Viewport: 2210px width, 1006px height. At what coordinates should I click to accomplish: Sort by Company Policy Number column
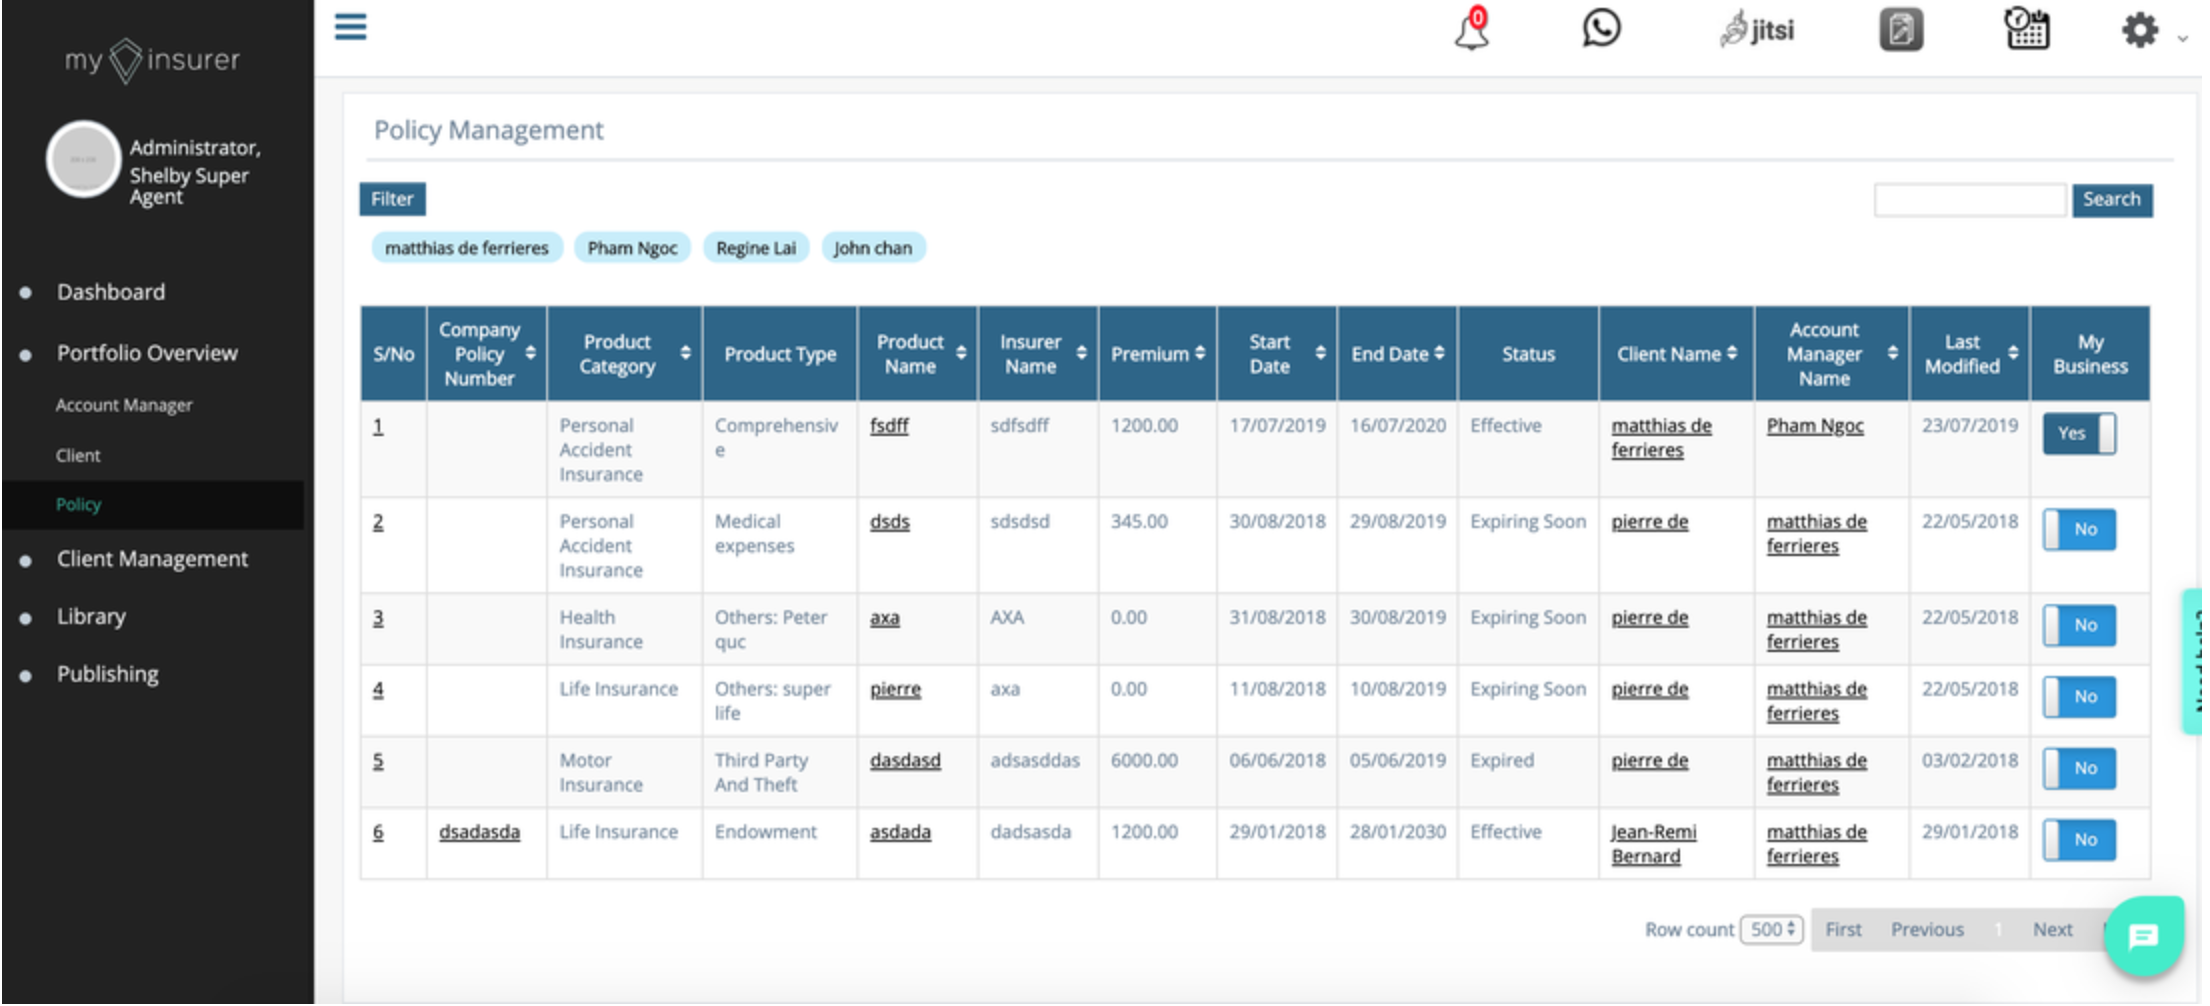pos(530,353)
